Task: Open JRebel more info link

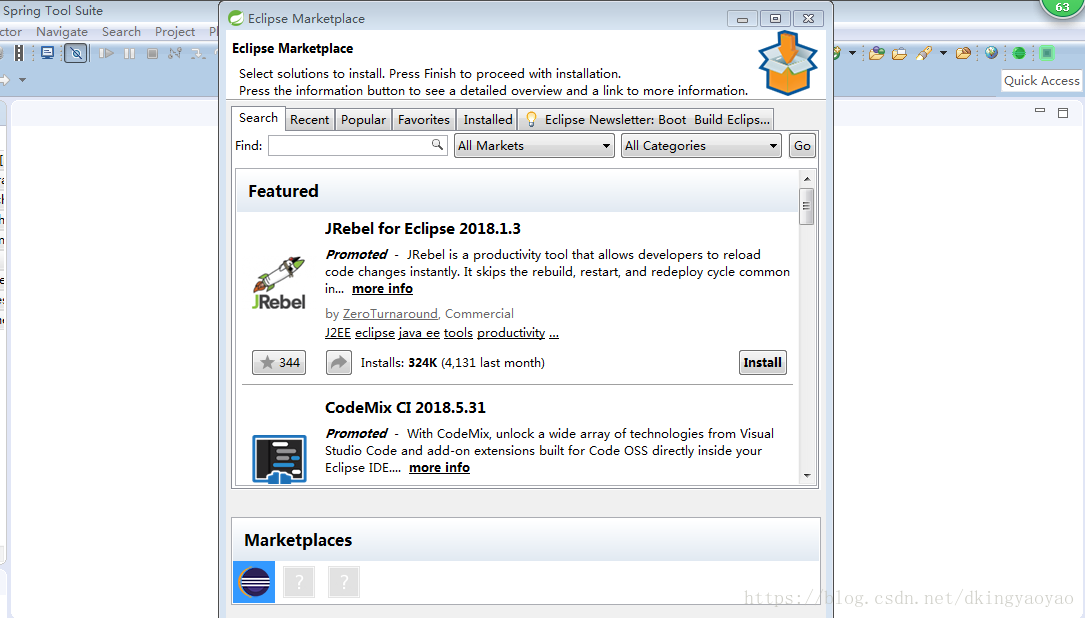Action: pyautogui.click(x=382, y=289)
